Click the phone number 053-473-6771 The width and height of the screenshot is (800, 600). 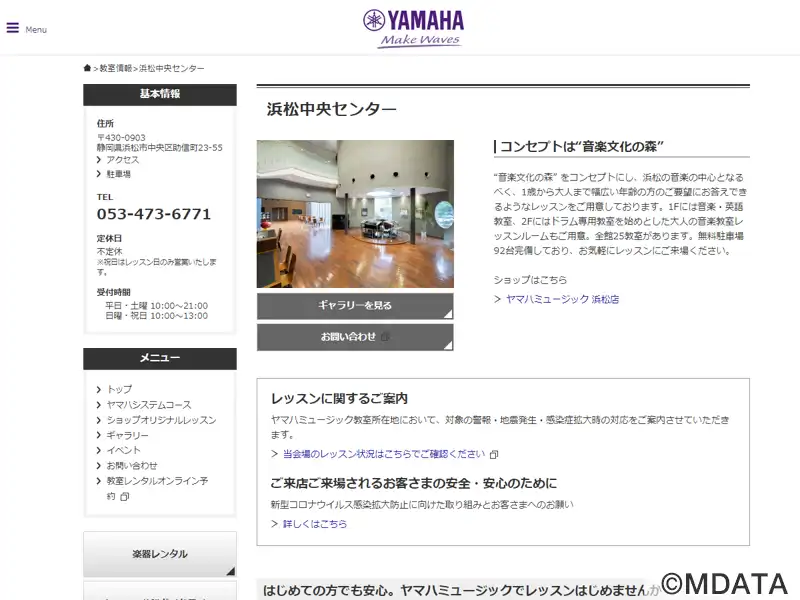coord(154,214)
